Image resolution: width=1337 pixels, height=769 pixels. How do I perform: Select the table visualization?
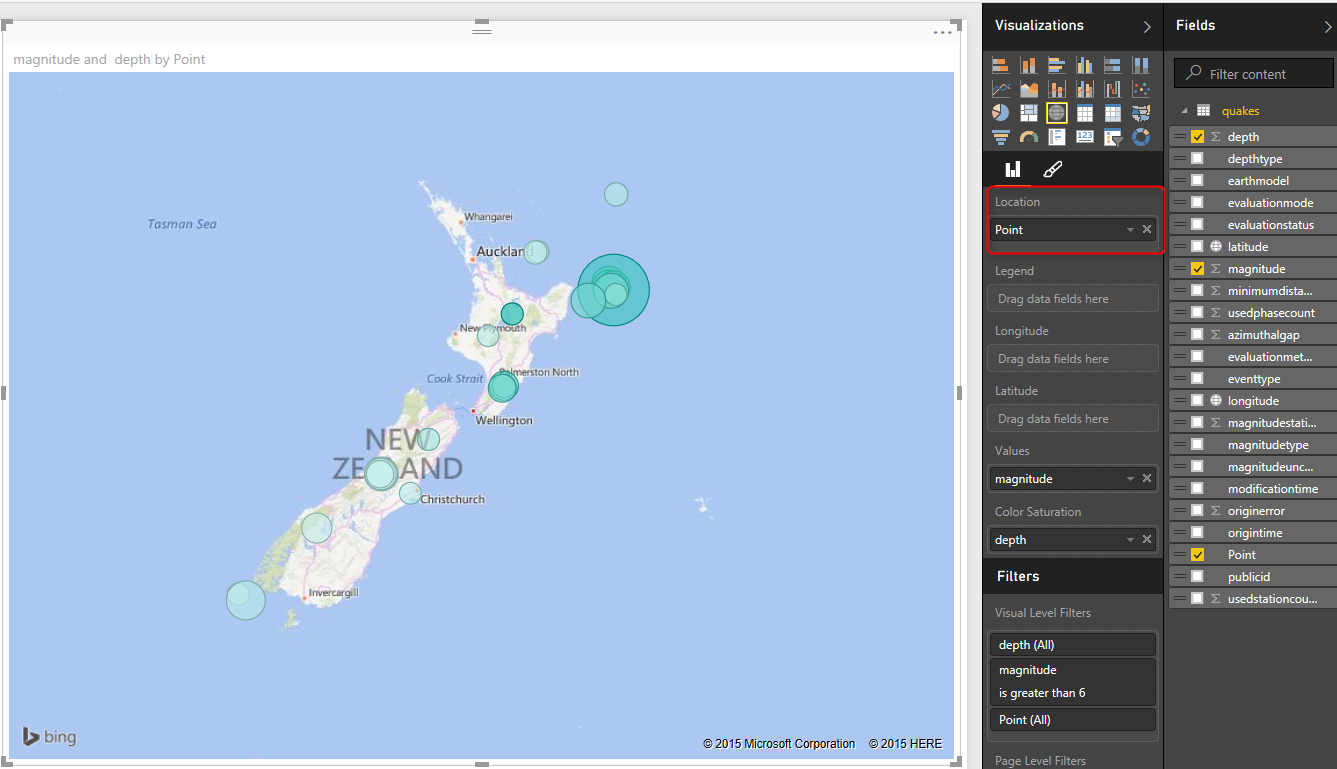pyautogui.click(x=1084, y=113)
